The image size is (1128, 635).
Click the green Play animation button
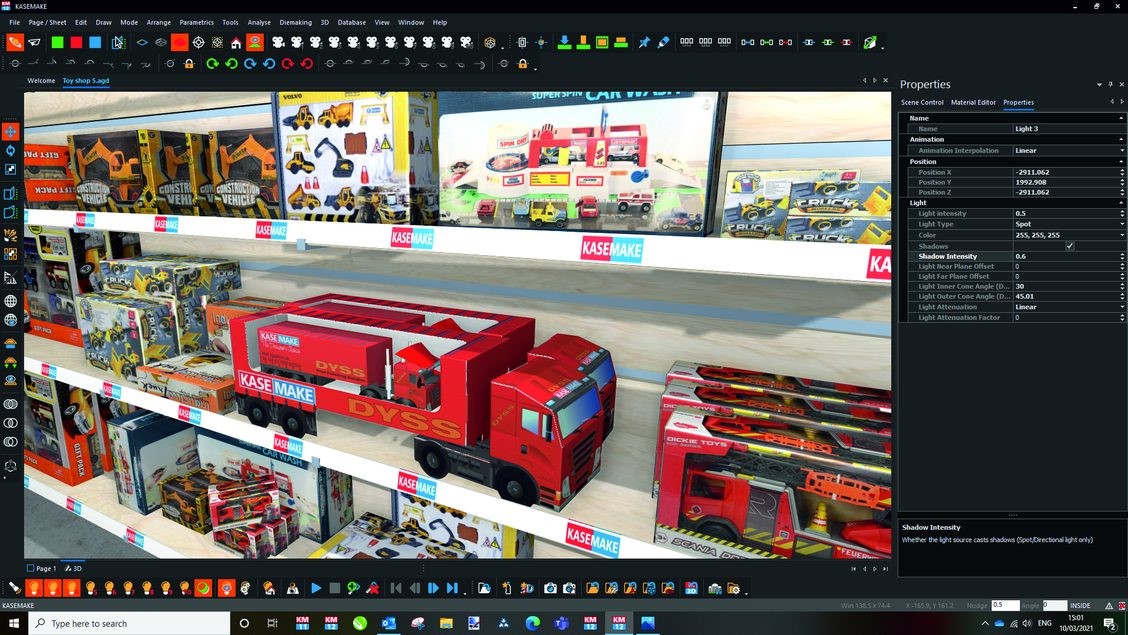click(x=317, y=588)
